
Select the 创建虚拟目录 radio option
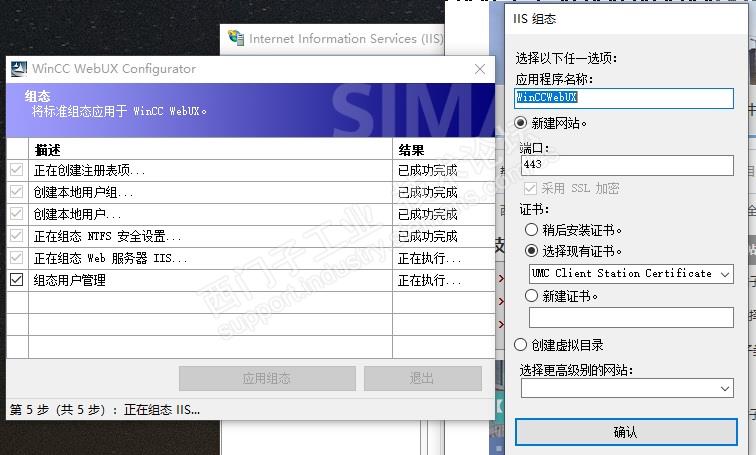tap(520, 345)
